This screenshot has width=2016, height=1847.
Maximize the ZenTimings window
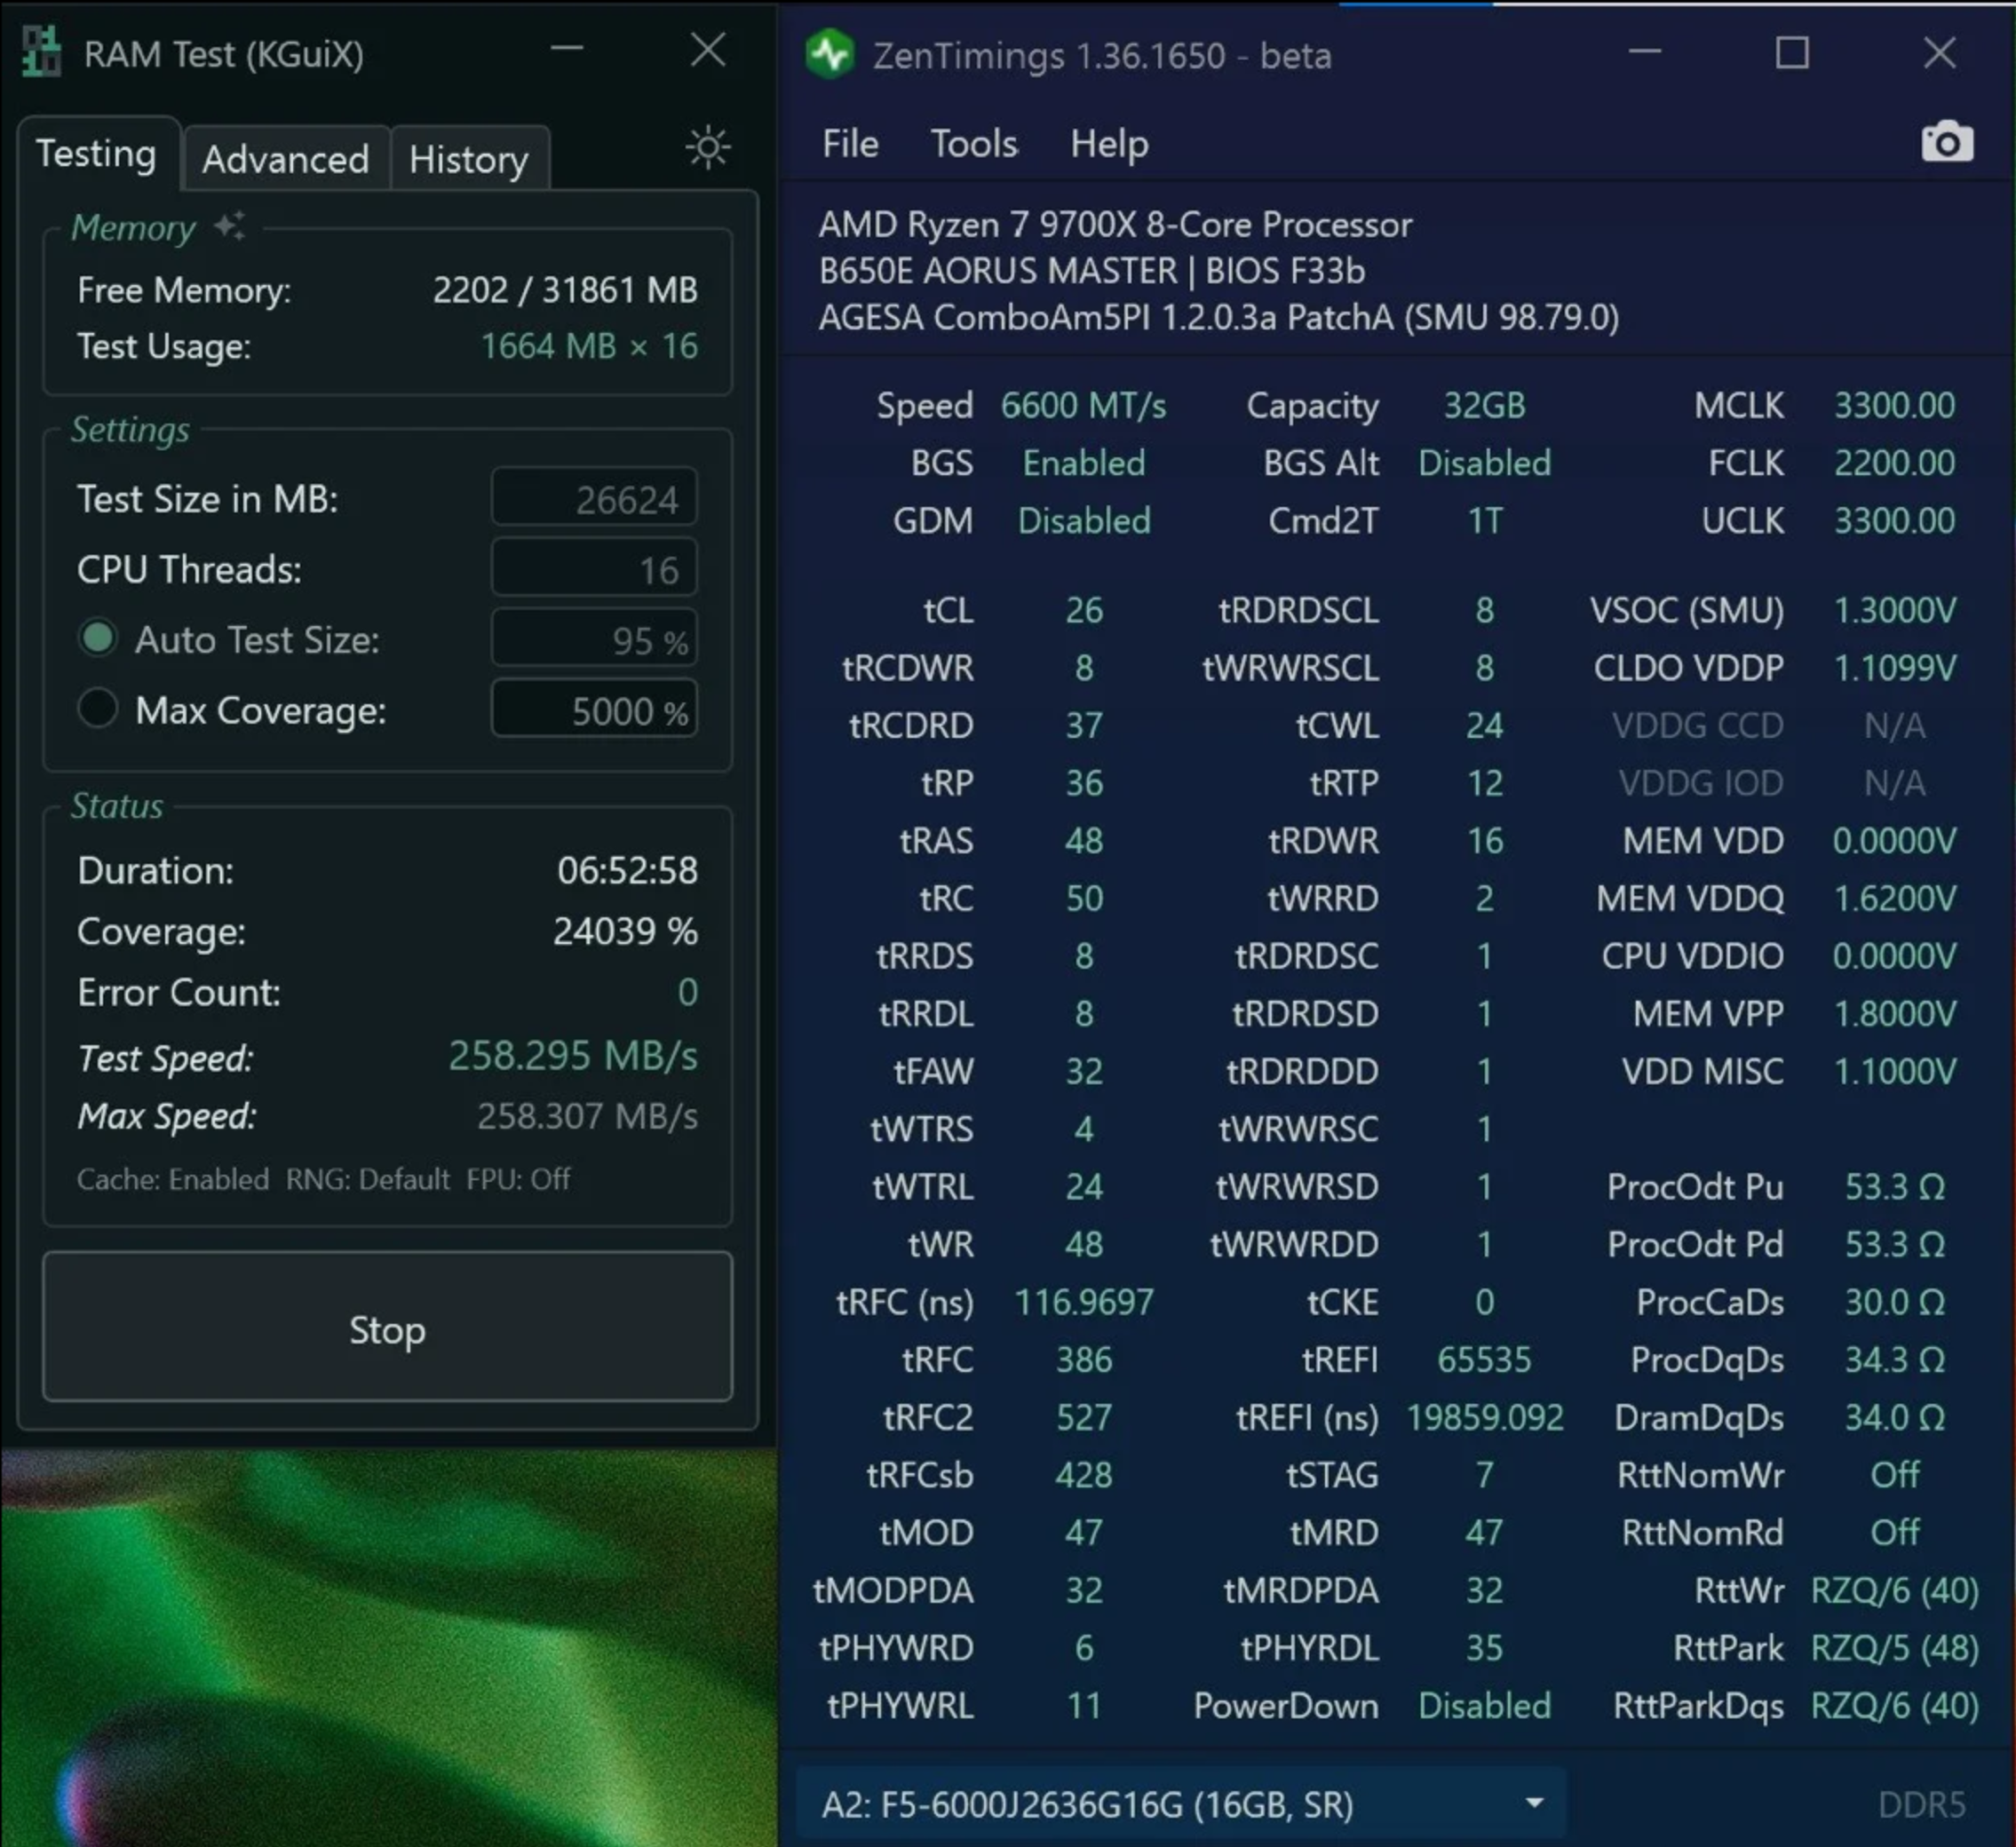1791,53
